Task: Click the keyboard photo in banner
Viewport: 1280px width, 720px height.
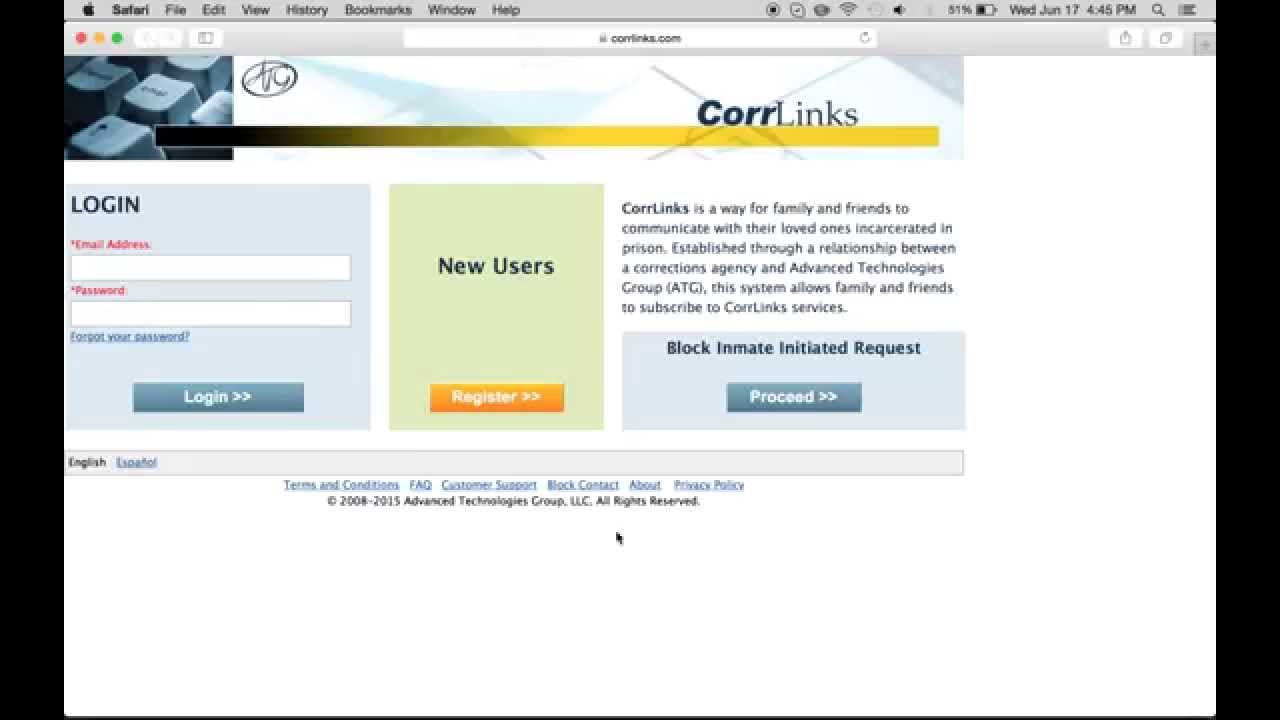Action: 149,108
